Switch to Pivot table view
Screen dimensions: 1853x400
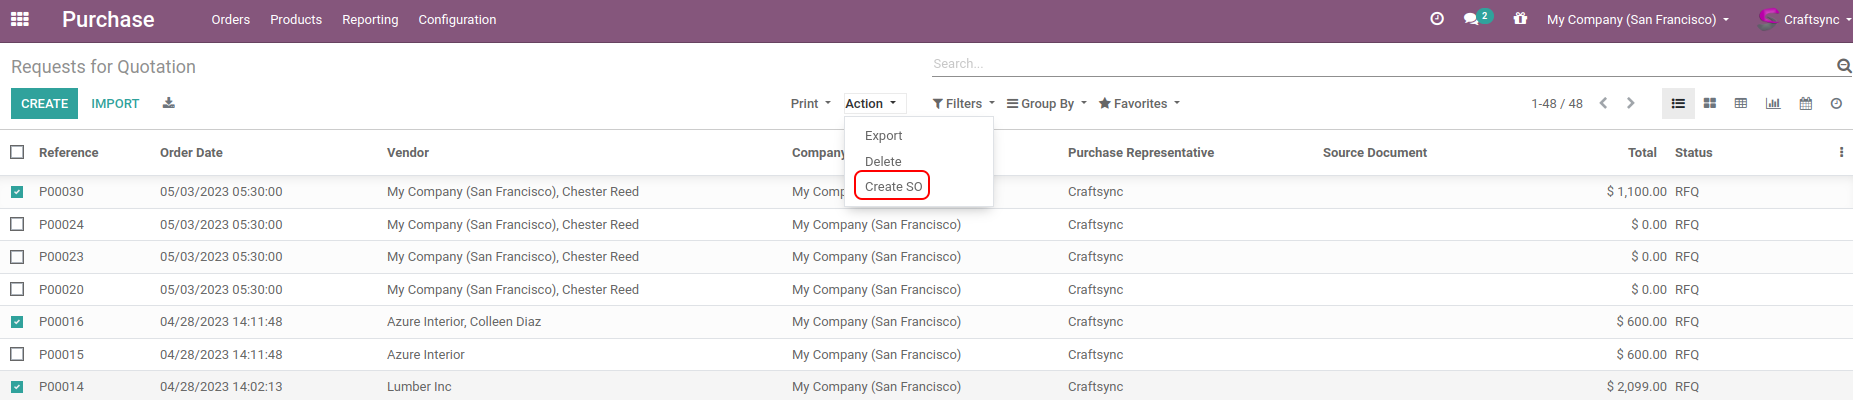(x=1741, y=104)
